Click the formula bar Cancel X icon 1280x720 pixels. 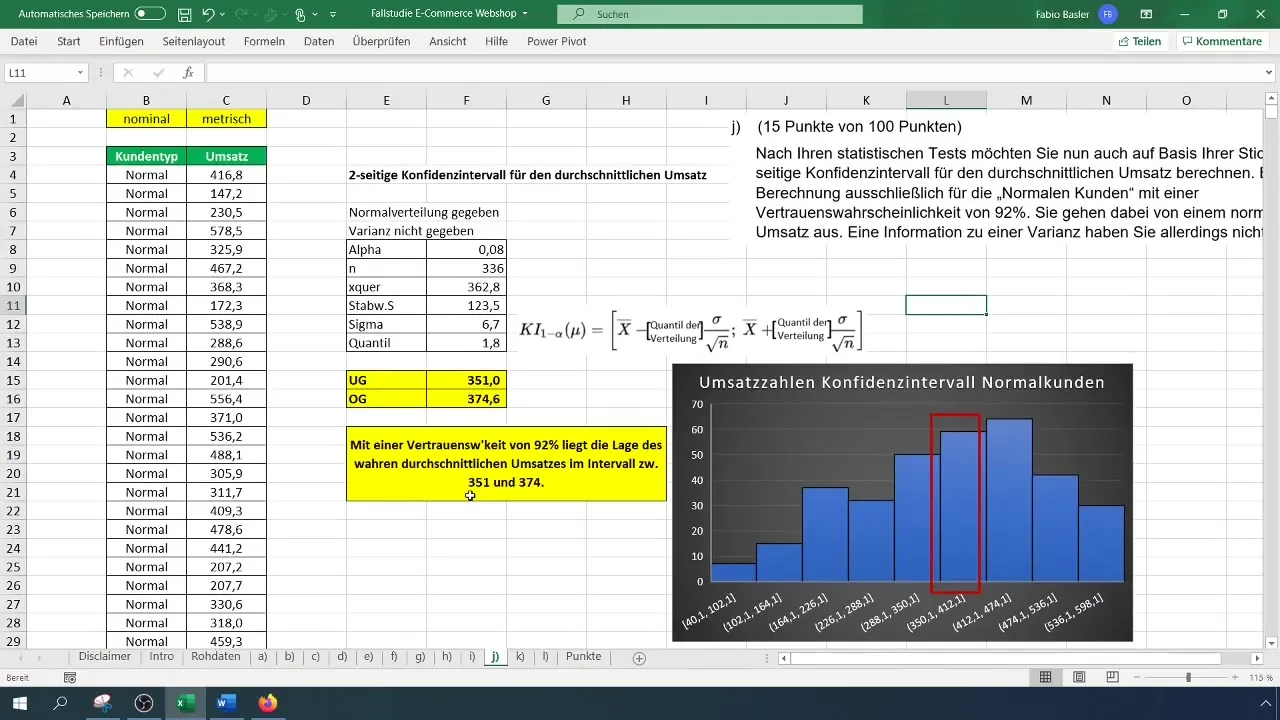point(128,73)
